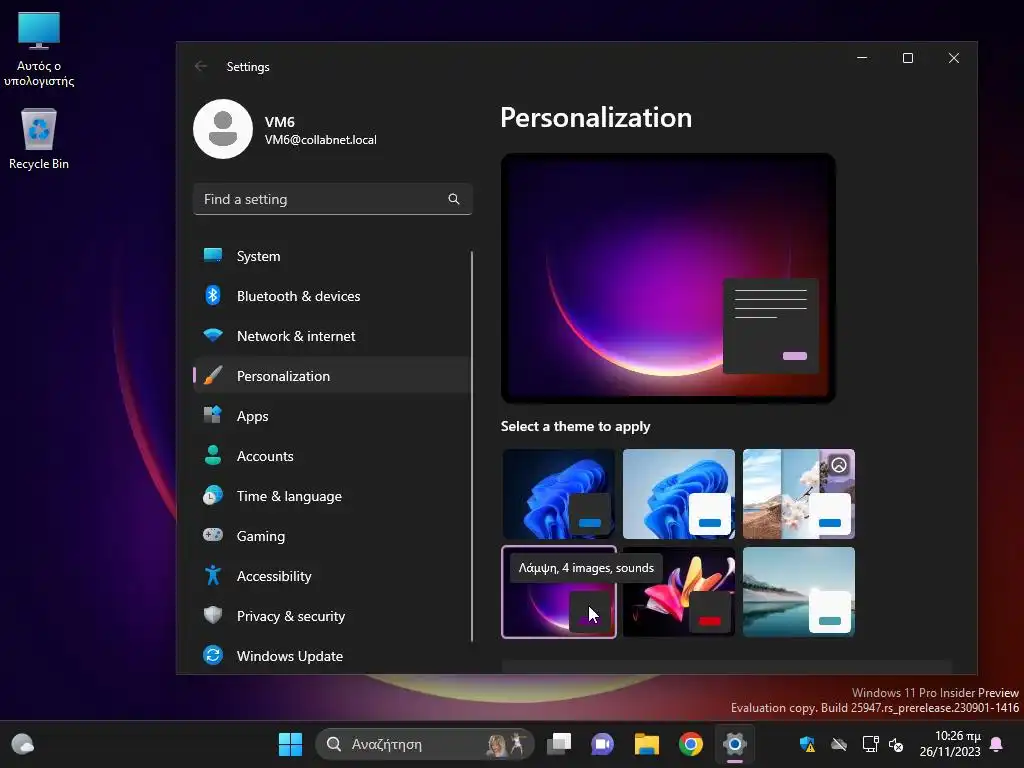Go to Network & internet
Viewport: 1024px width, 768px height.
tap(332, 336)
